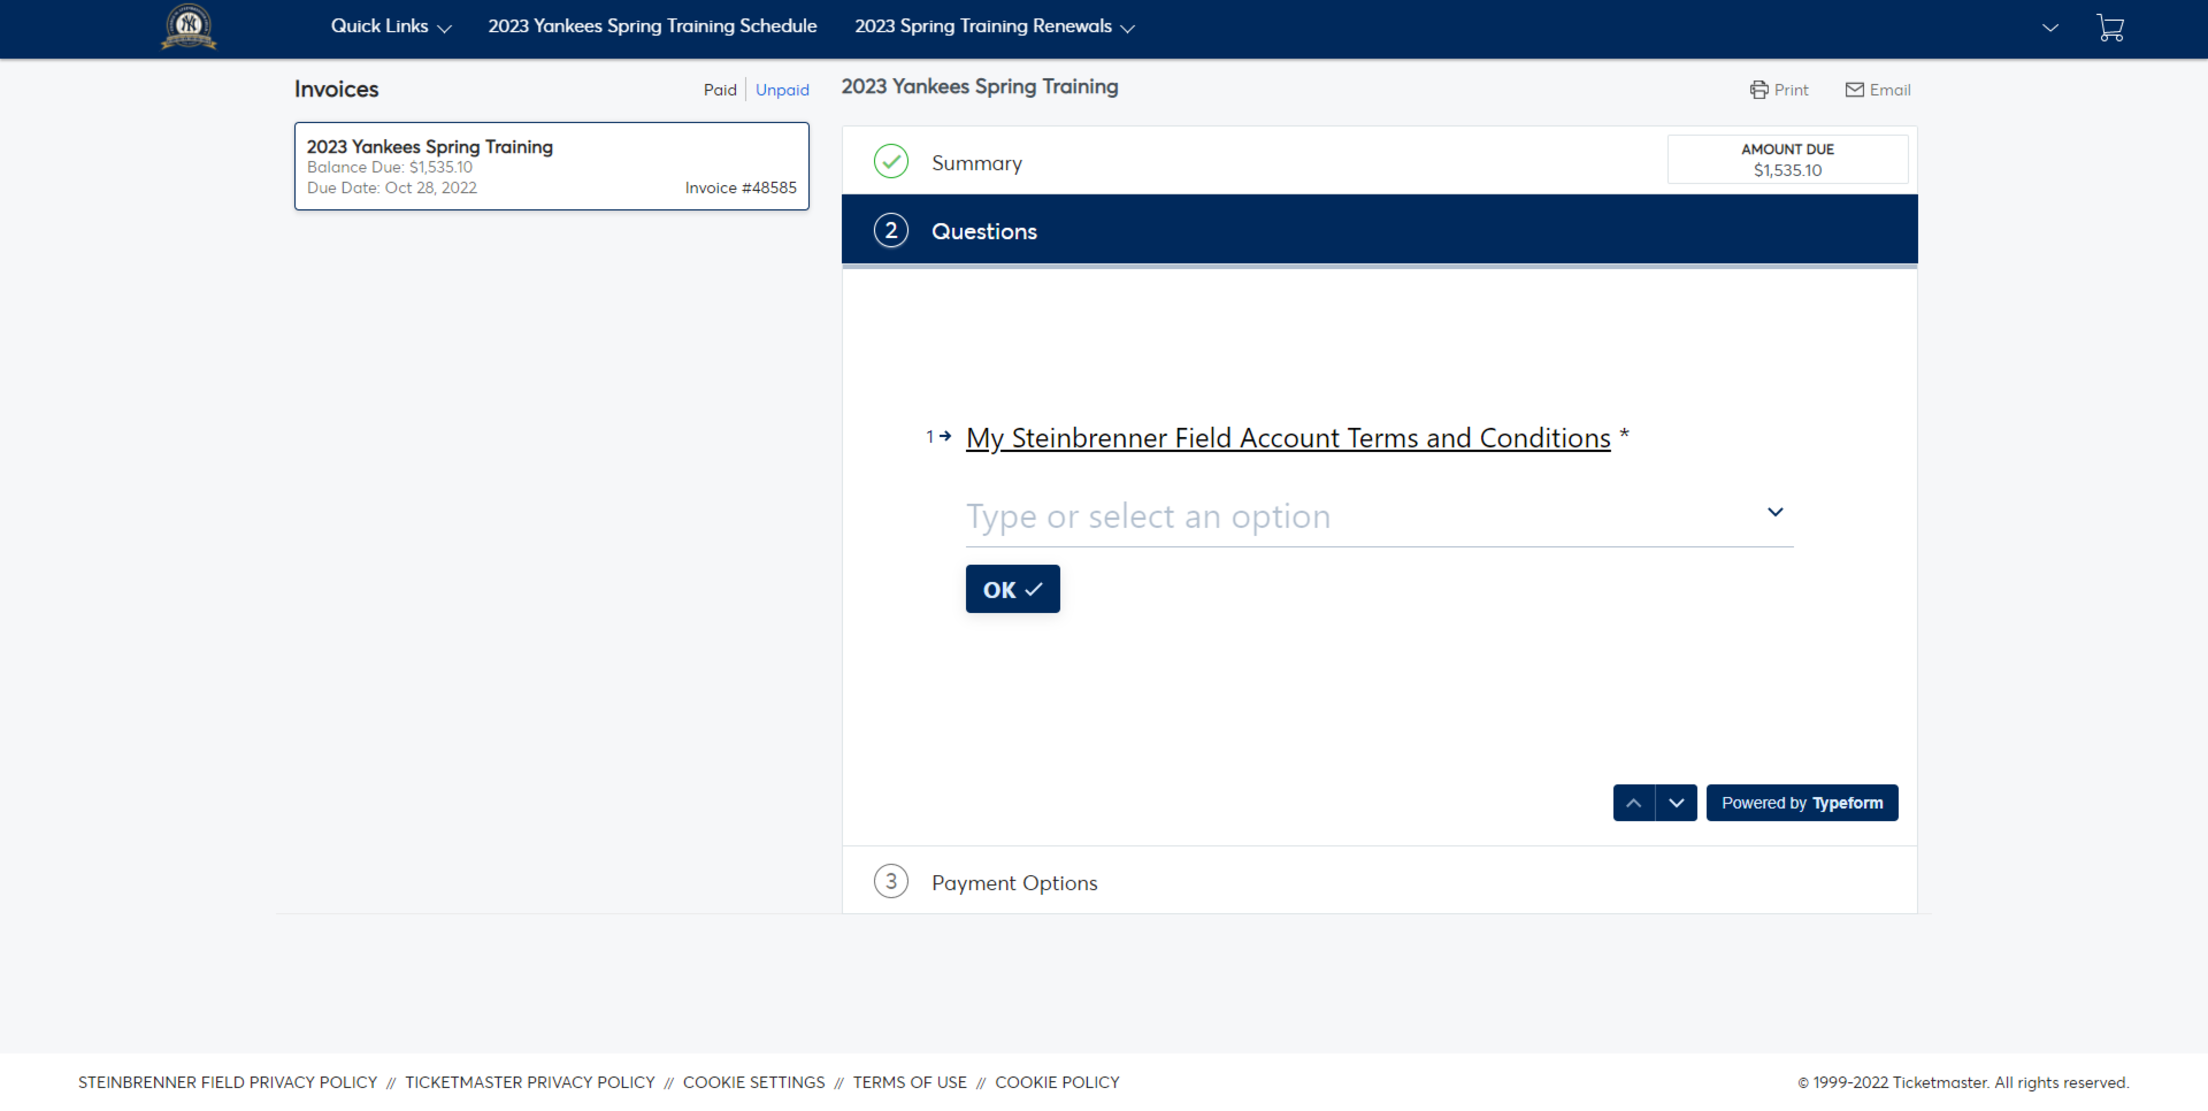Switch to the Paid invoices tab
This screenshot has width=2208, height=1111.
719,90
